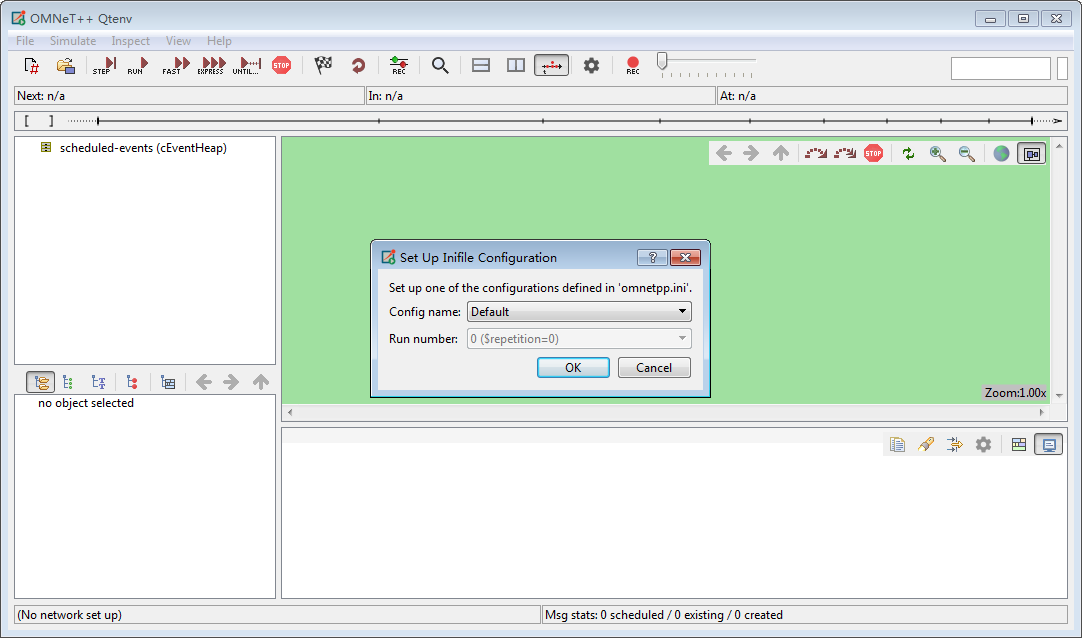This screenshot has height=638, width=1082.
Task: Click the red event recording icon
Action: tap(633, 65)
